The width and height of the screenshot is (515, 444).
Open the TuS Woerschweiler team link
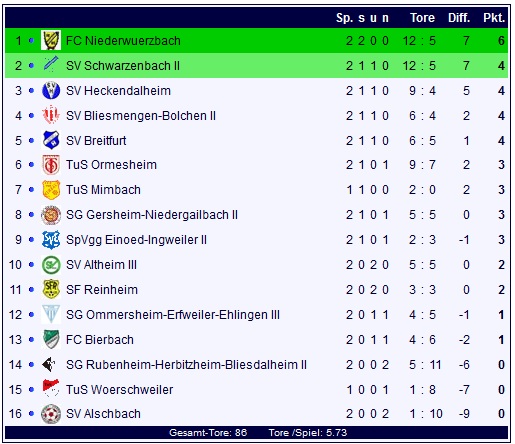tap(119, 390)
